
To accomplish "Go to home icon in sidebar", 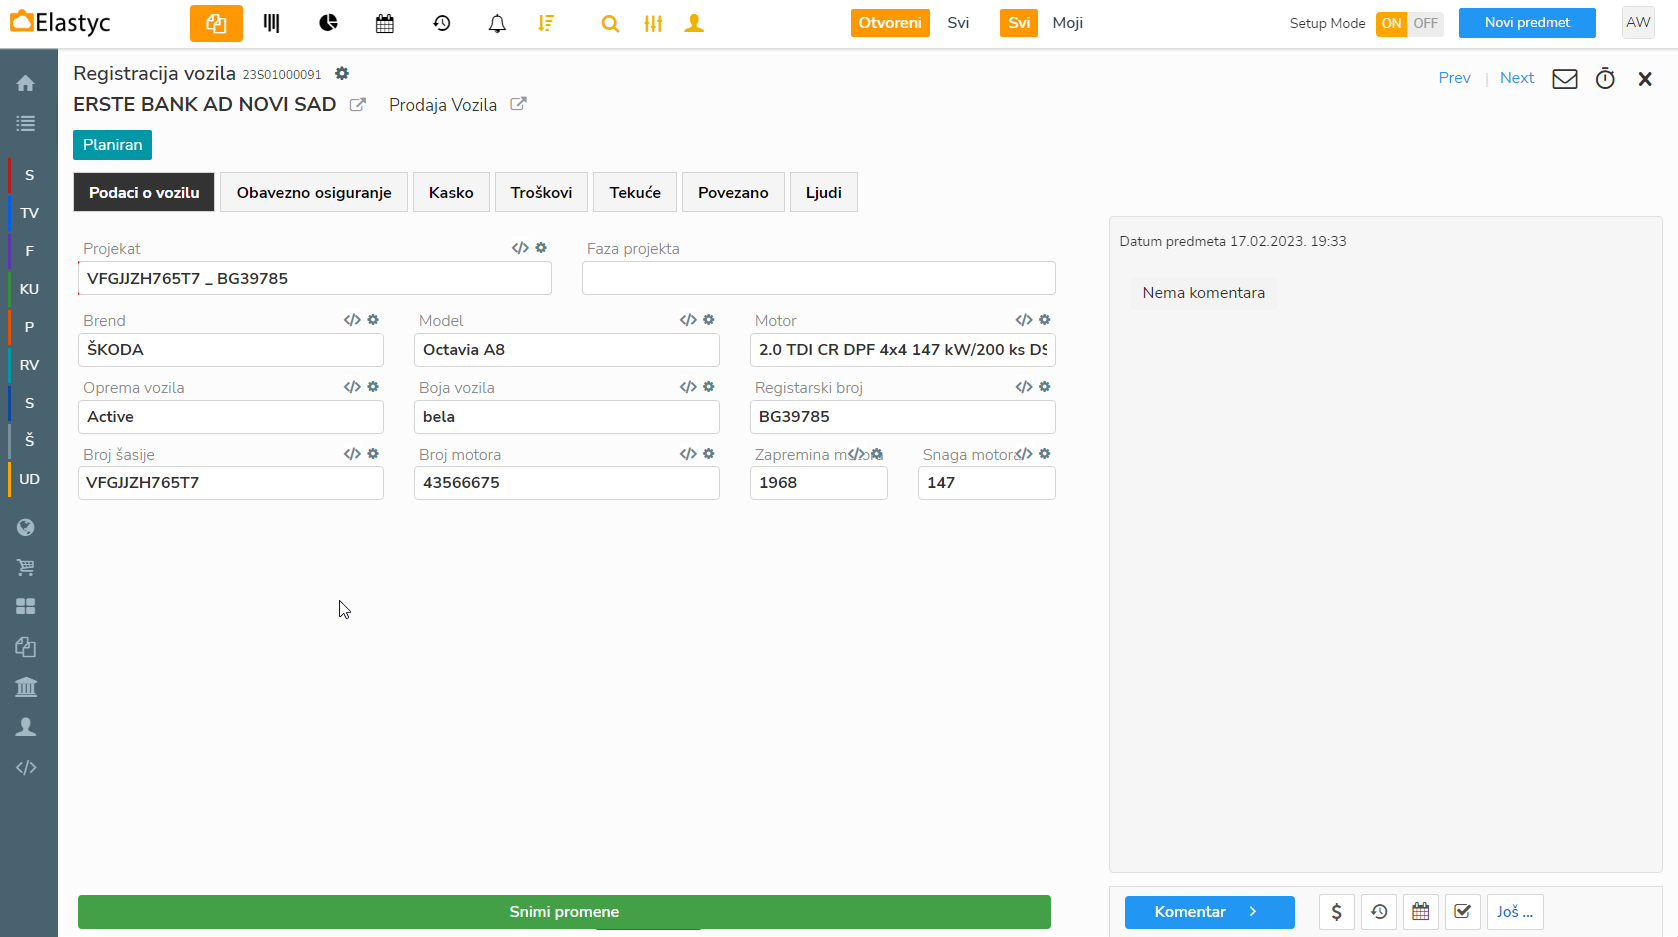I will (26, 83).
